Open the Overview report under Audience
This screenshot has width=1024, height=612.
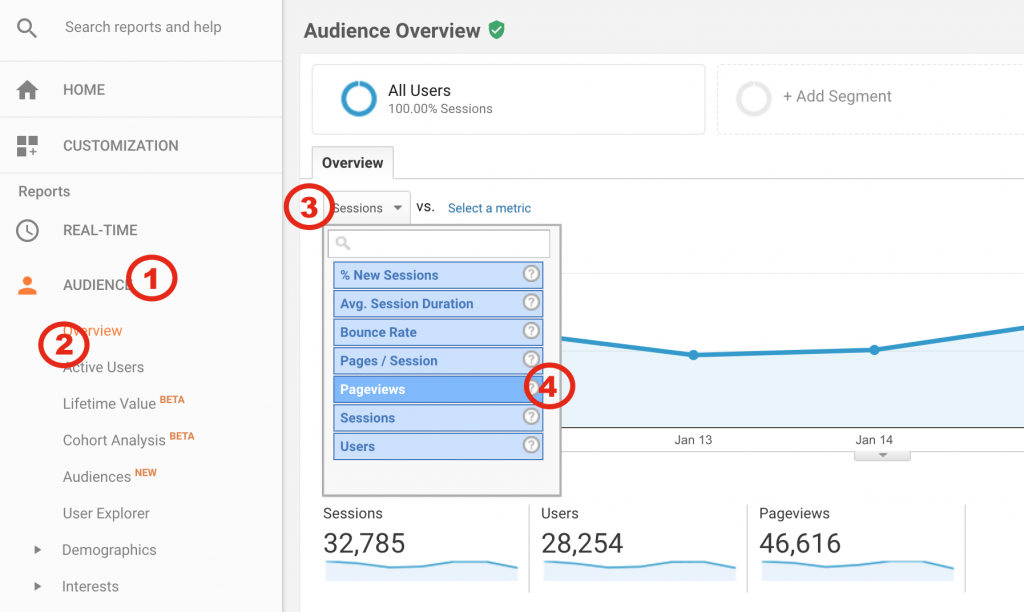[94, 330]
